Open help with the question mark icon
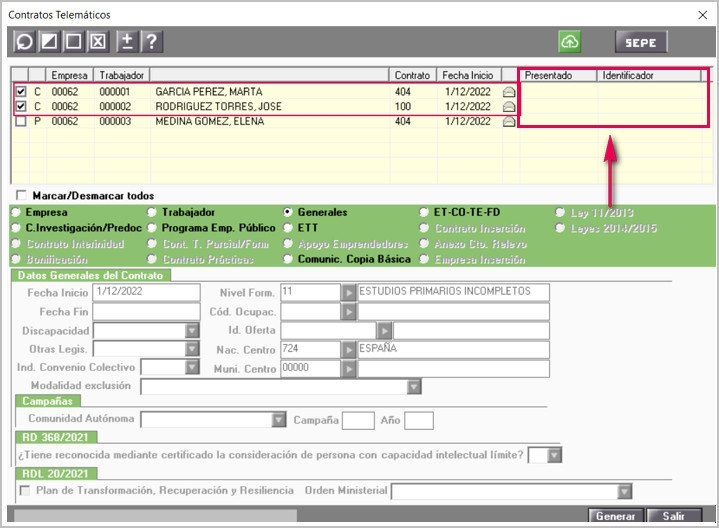 click(x=151, y=42)
